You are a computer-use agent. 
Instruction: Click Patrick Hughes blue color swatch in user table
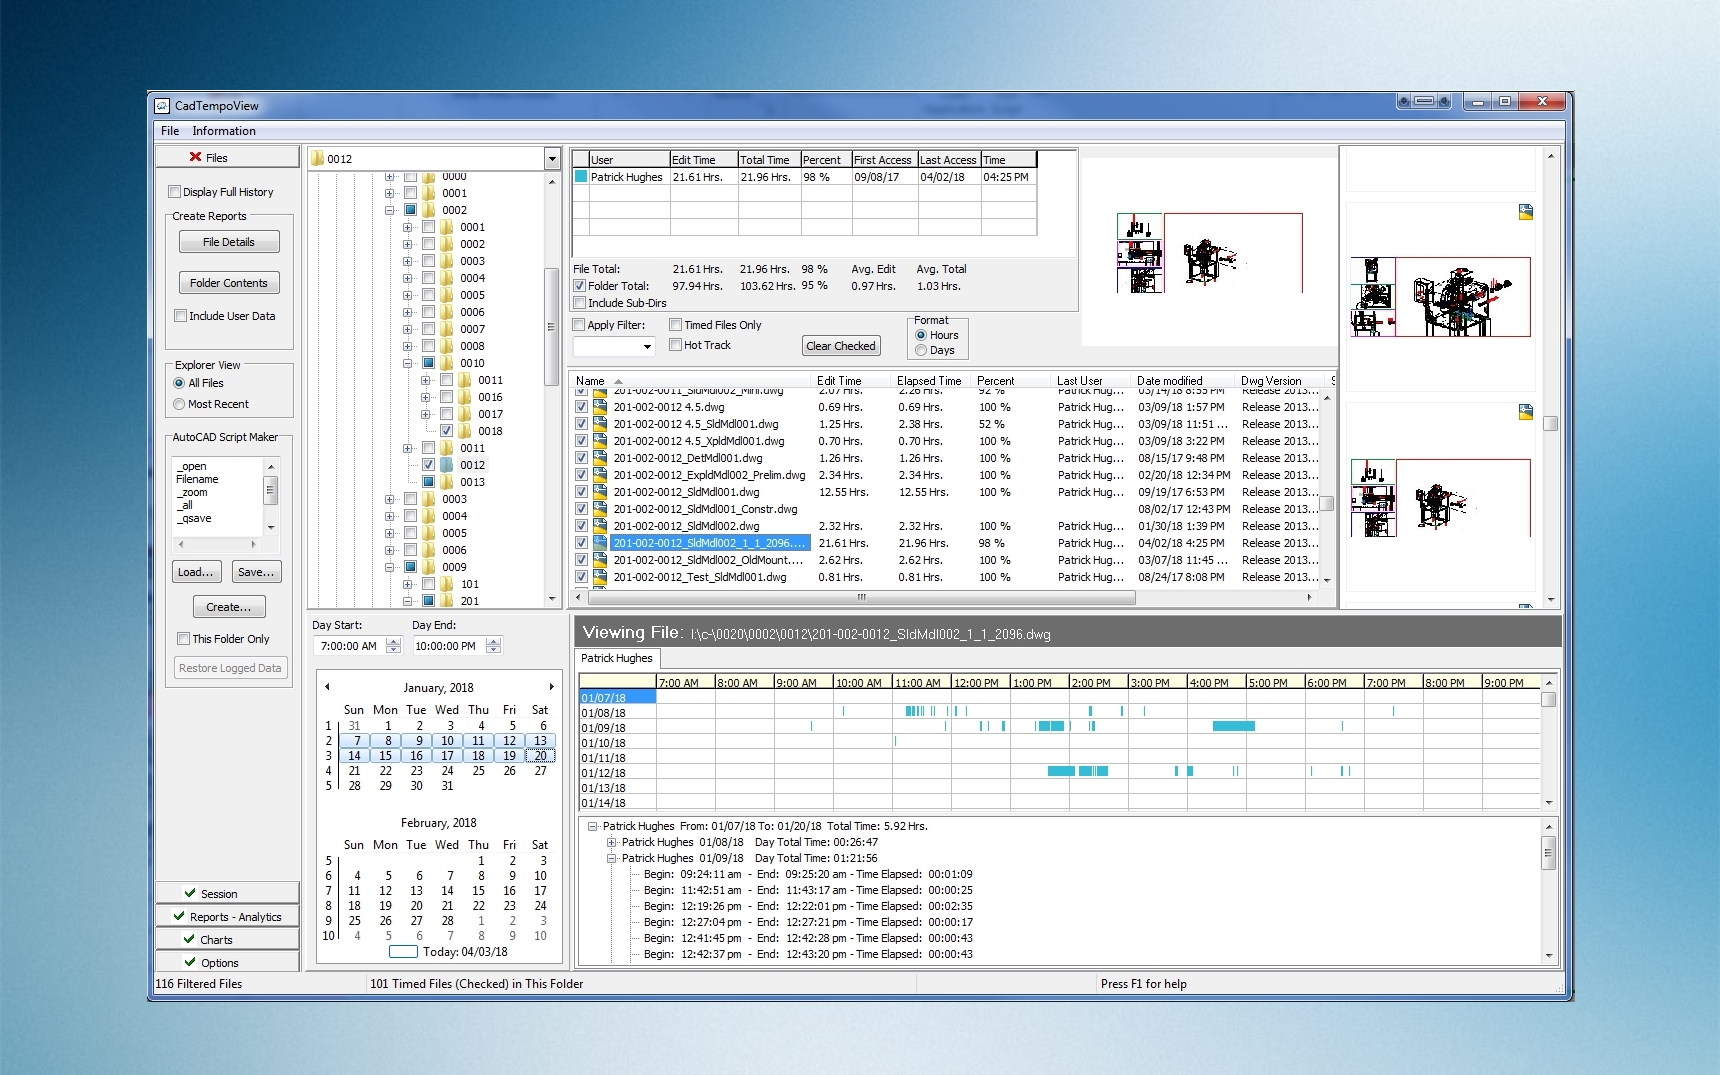580,177
